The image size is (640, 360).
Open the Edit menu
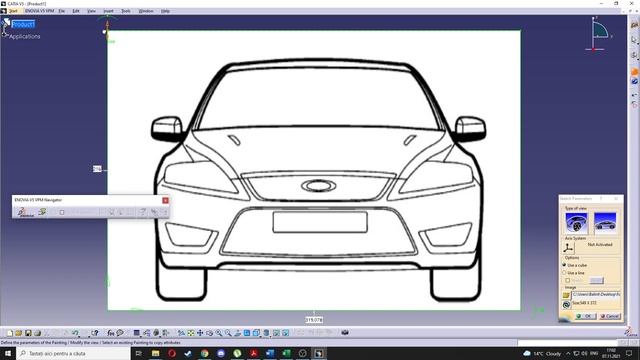pos(76,11)
